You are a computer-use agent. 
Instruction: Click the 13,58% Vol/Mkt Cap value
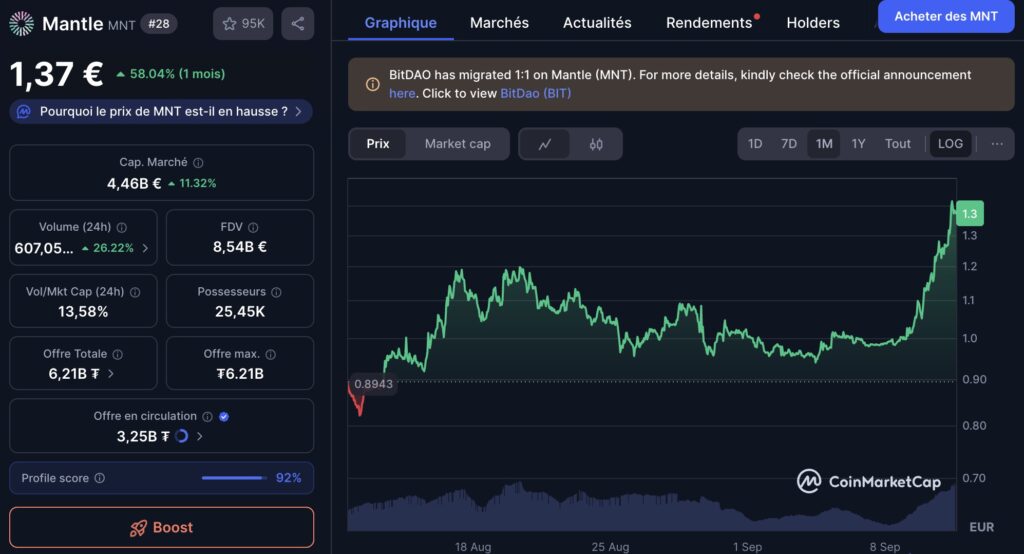click(83, 312)
